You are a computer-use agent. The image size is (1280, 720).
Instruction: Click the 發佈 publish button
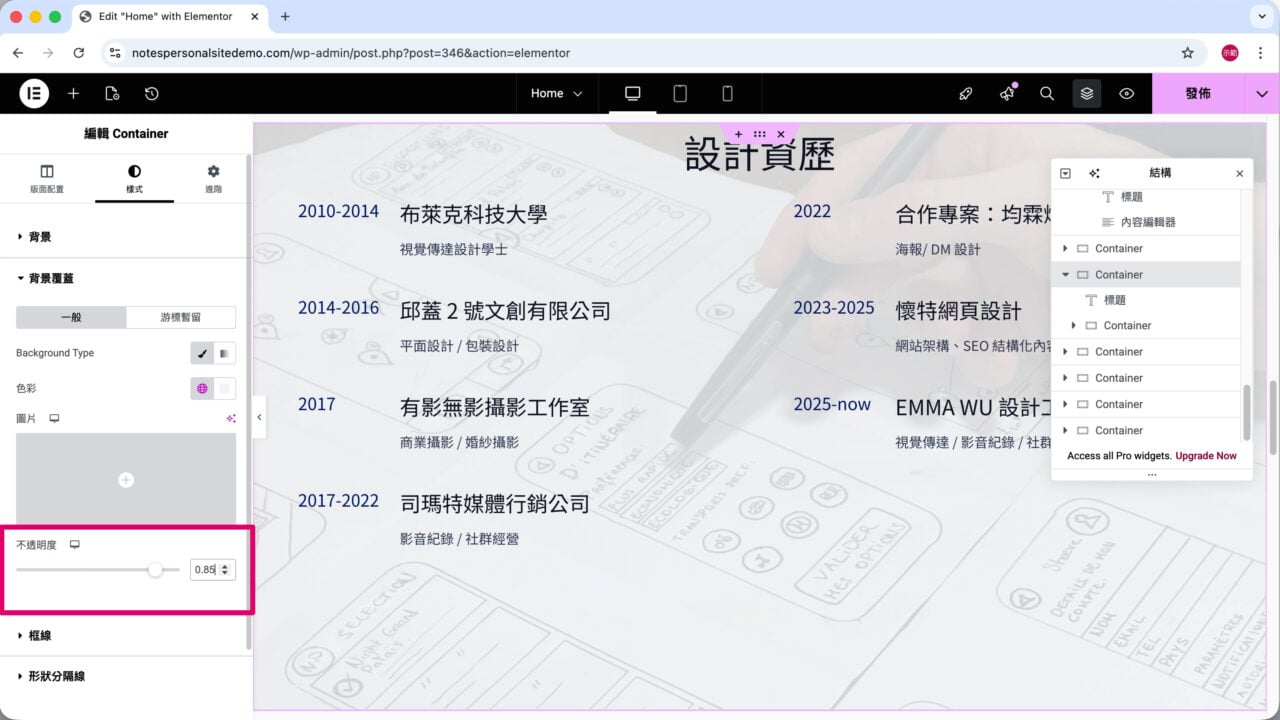tap(1198, 93)
